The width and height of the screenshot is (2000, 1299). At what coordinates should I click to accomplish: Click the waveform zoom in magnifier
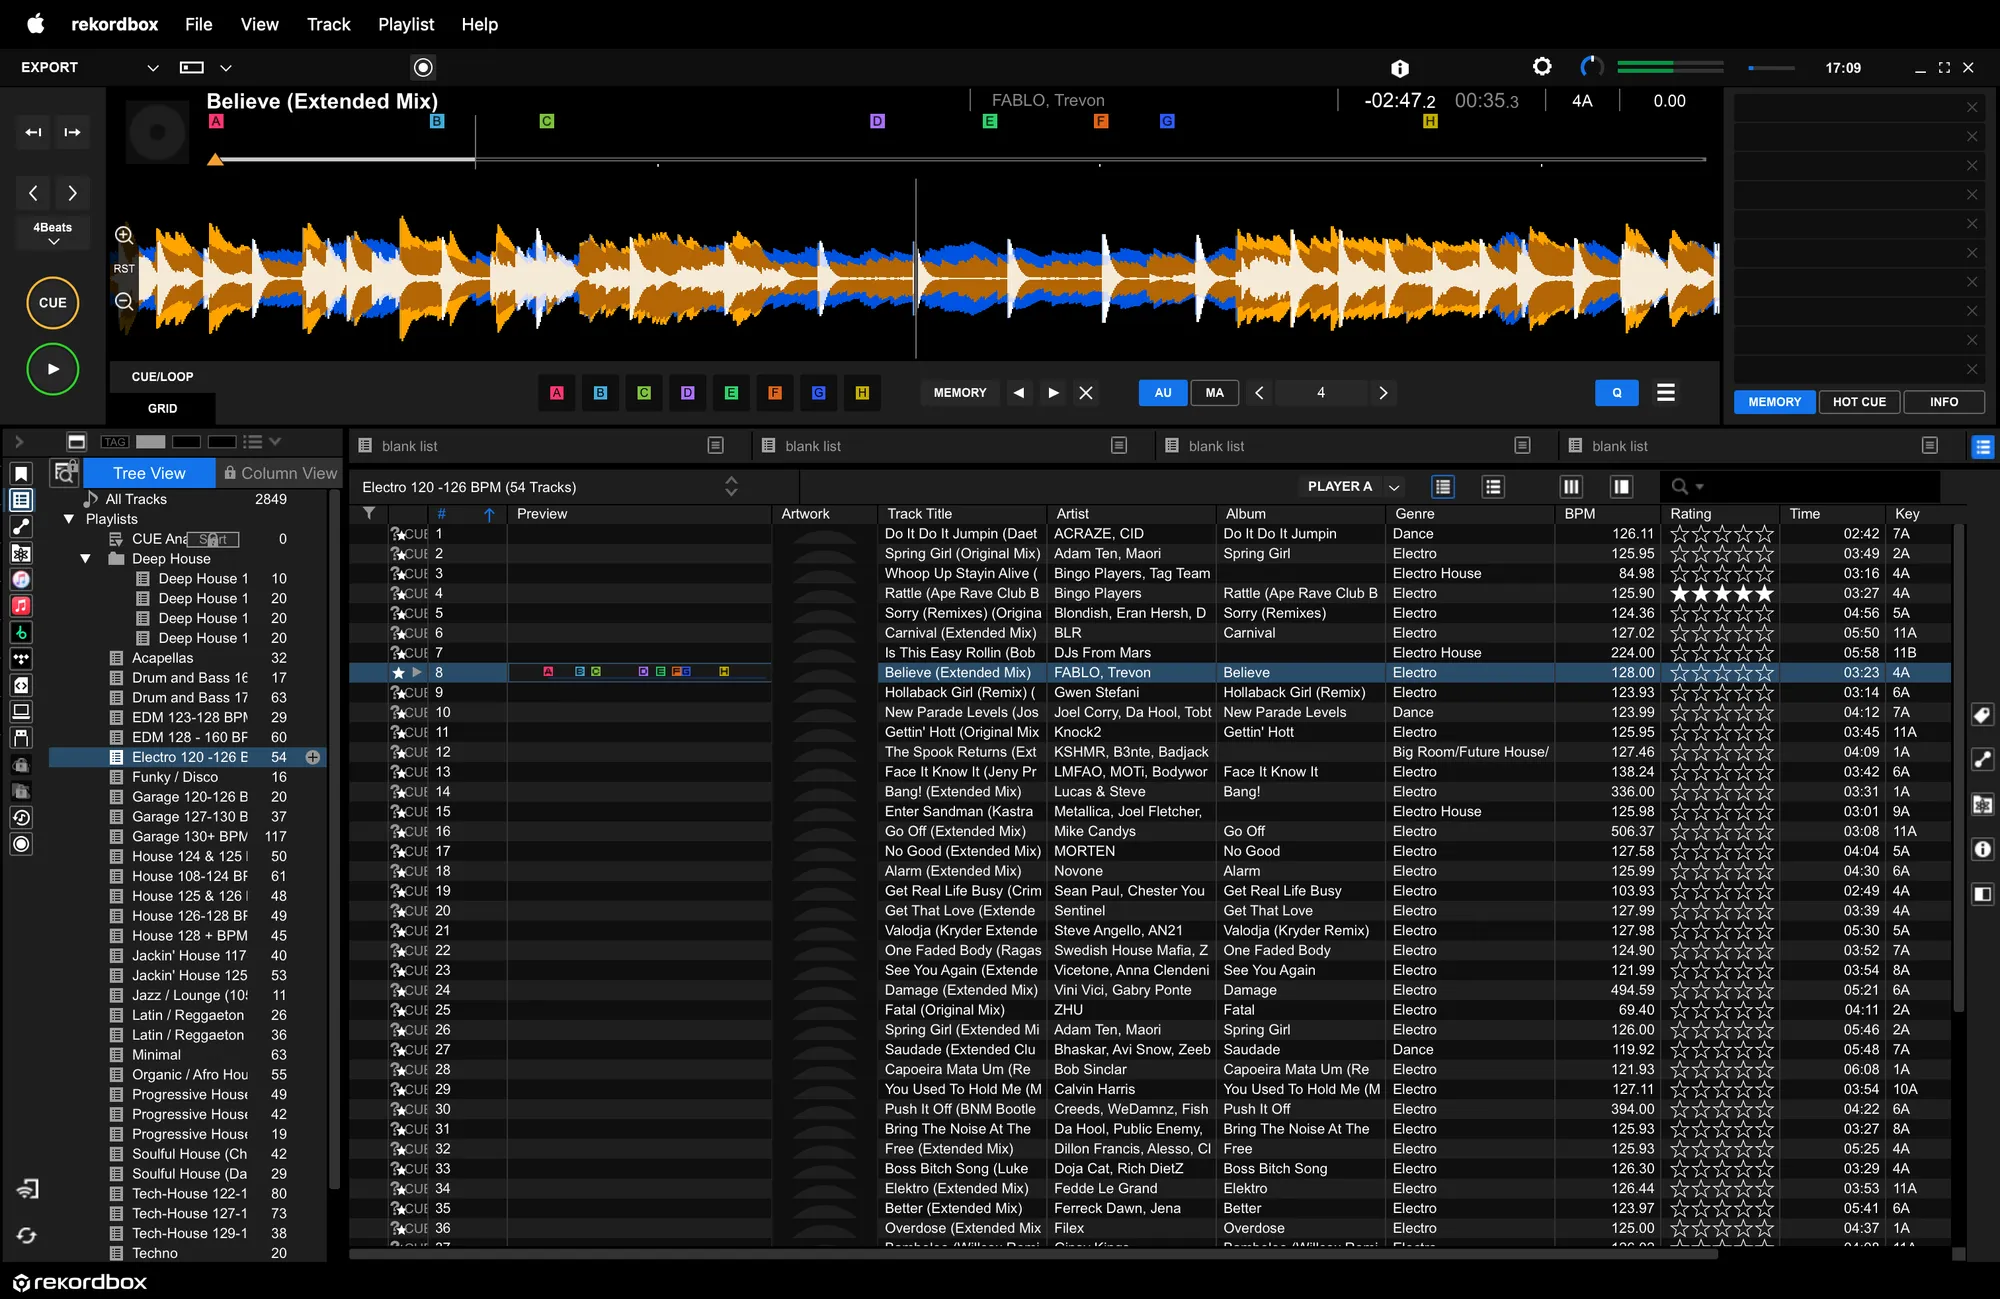[x=124, y=235]
